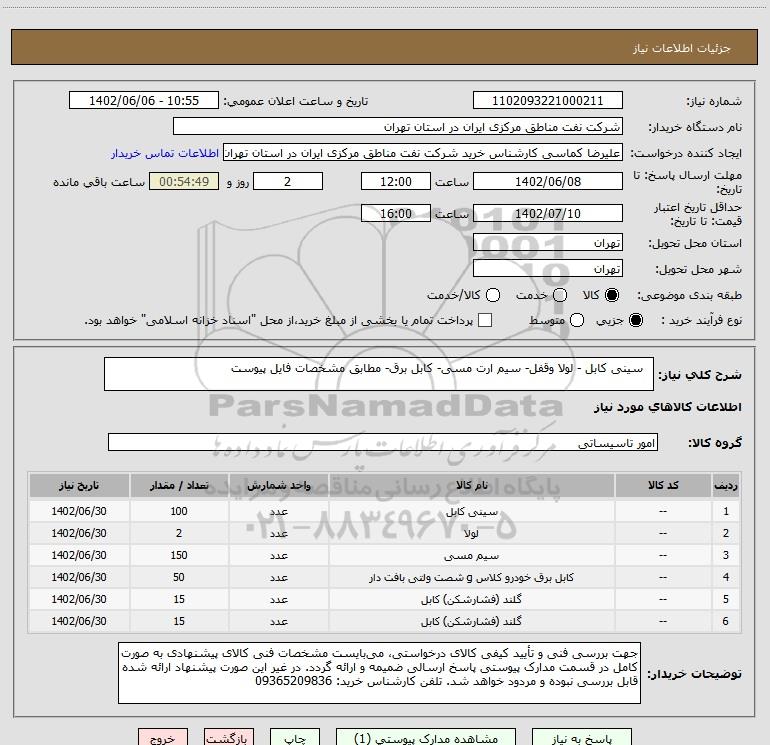Click the پاسخ به نیاز button
The image size is (770, 745).
[x=581, y=738]
